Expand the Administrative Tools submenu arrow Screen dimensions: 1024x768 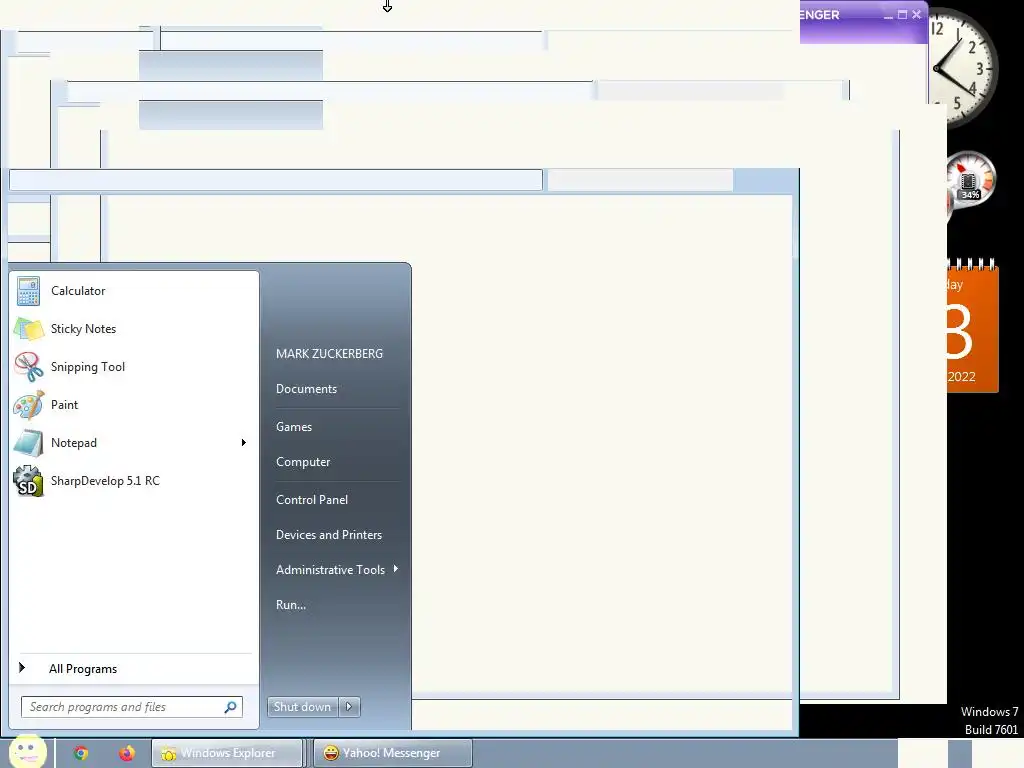396,569
